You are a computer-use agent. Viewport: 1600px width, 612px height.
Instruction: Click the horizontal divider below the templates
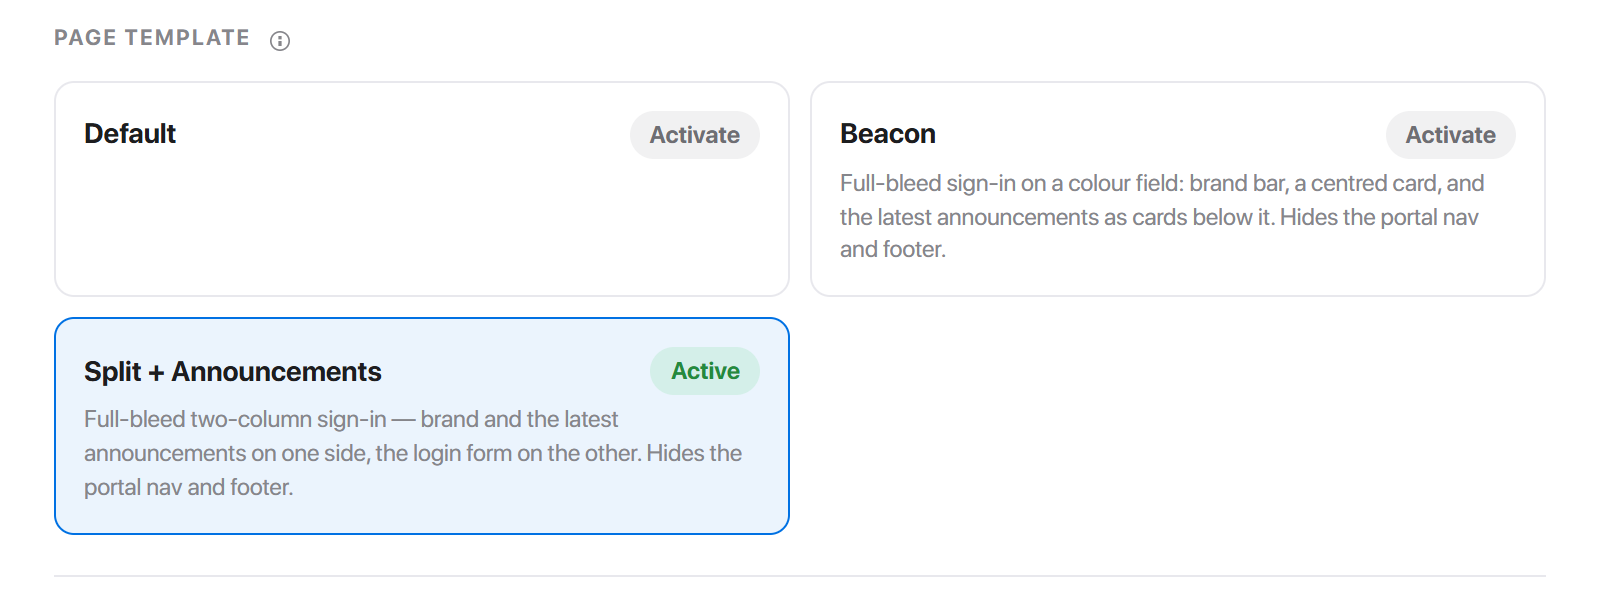click(x=800, y=576)
